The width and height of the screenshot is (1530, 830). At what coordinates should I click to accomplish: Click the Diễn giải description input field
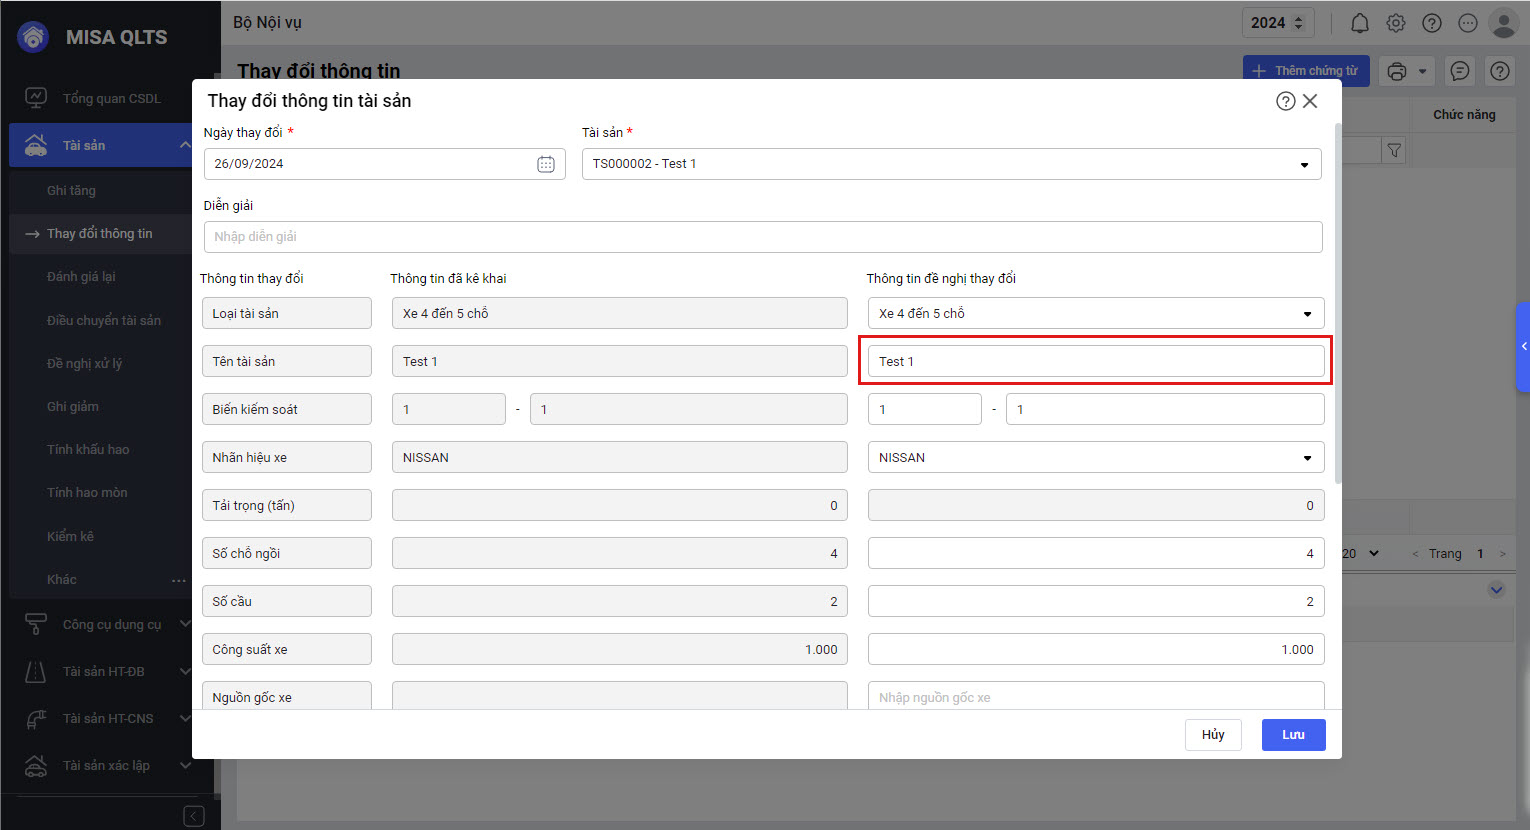coord(762,237)
